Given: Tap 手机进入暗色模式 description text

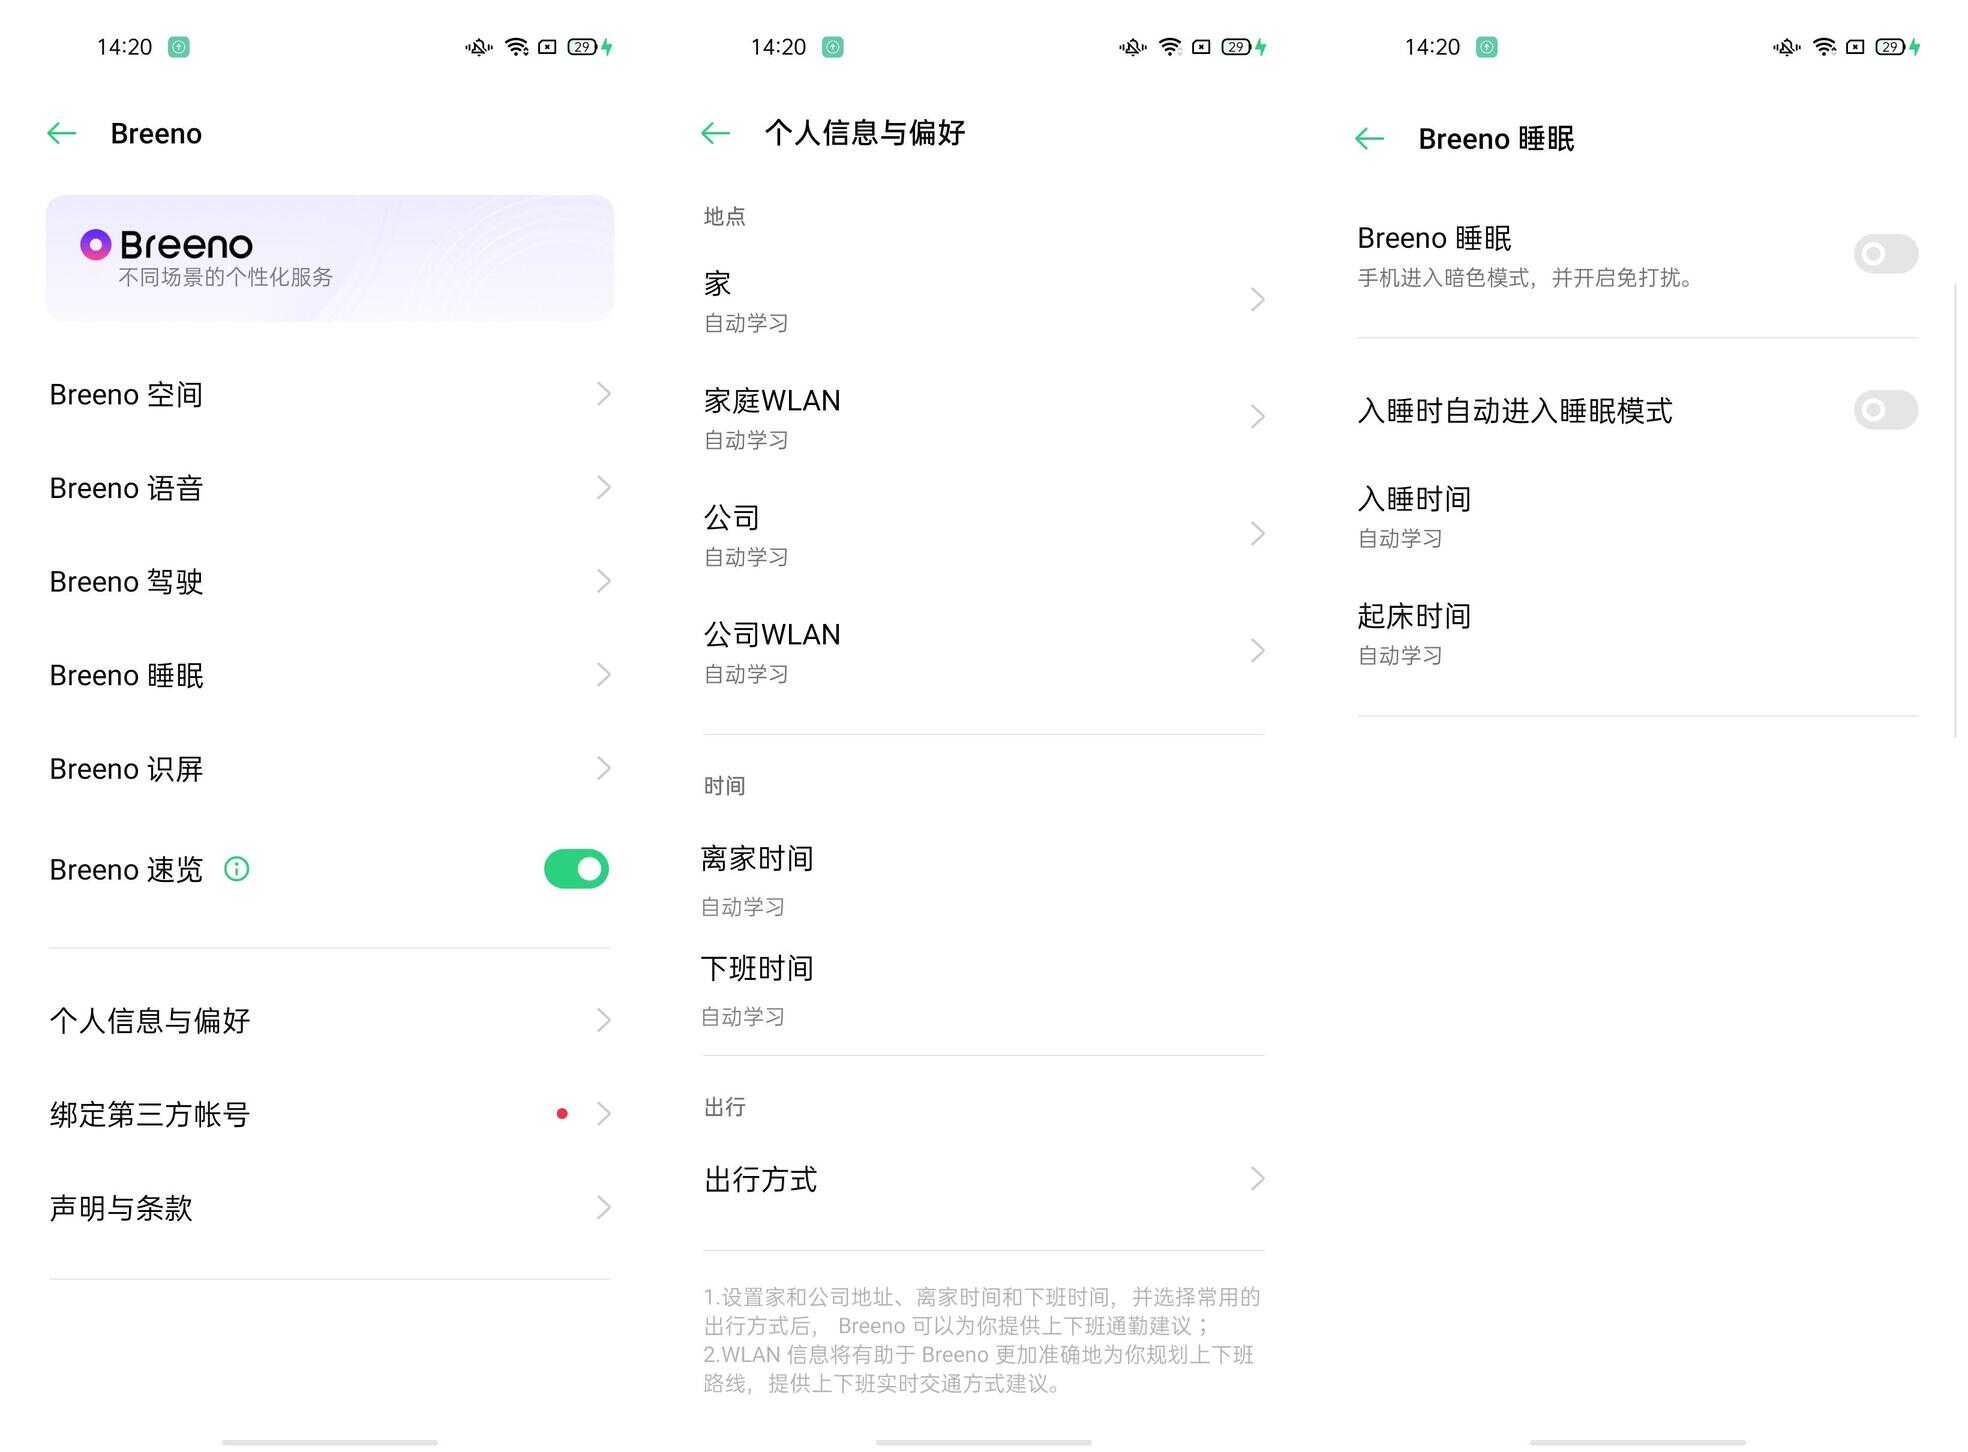Looking at the screenshot, I should pyautogui.click(x=1528, y=278).
